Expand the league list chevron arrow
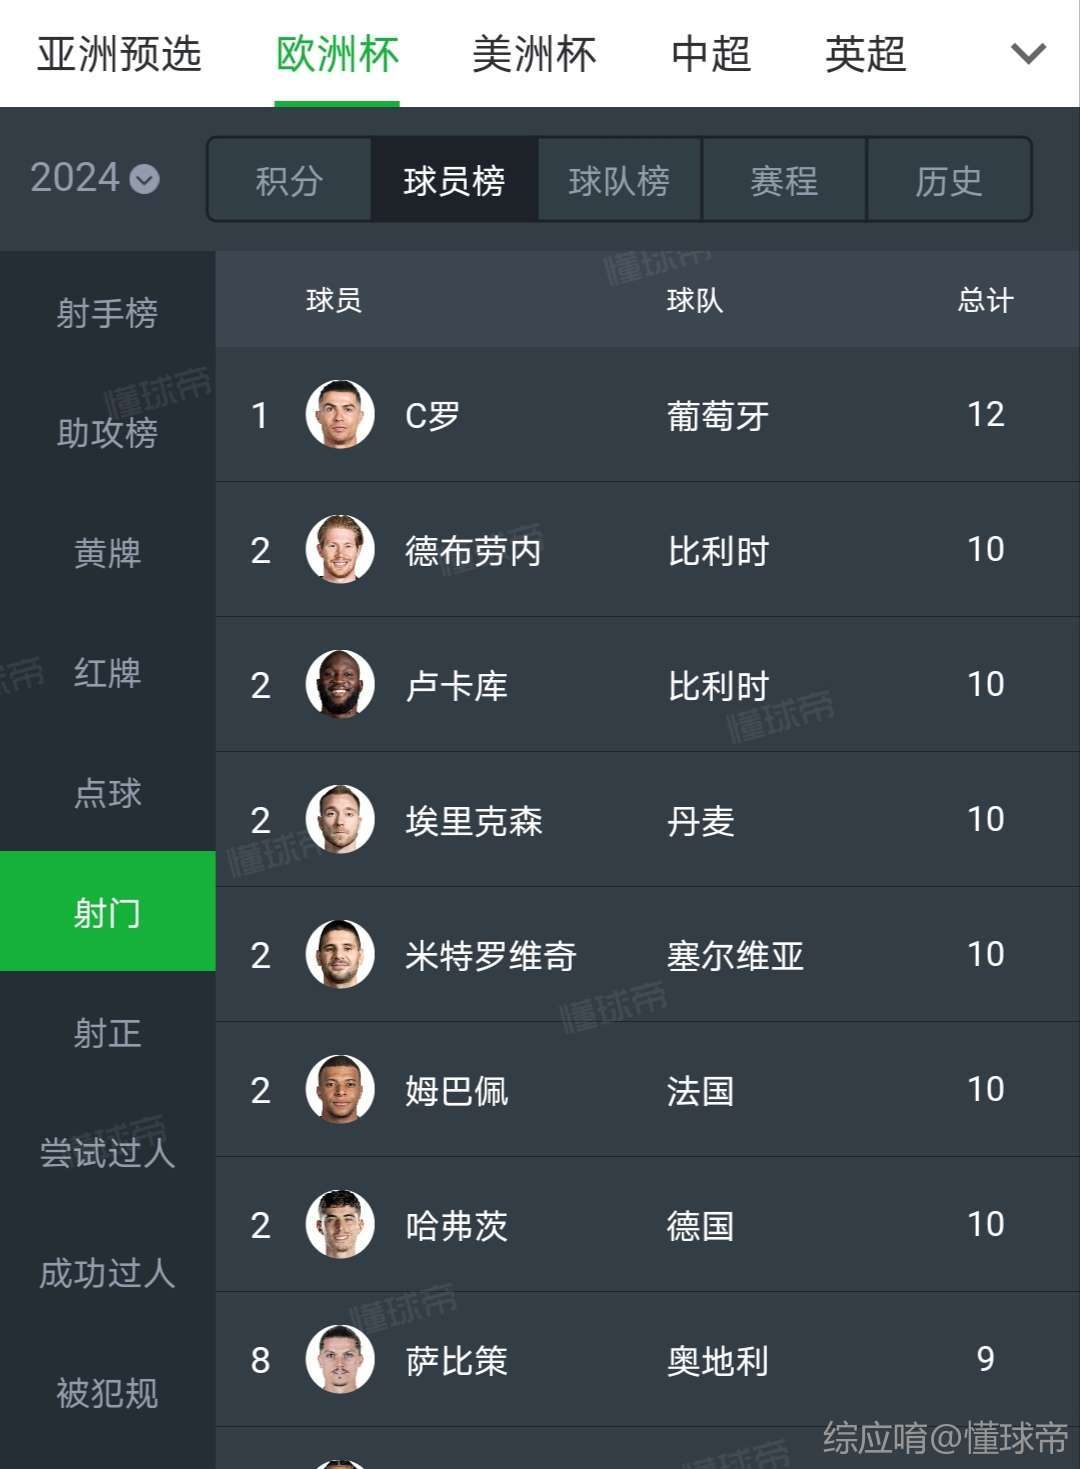 pyautogui.click(x=1028, y=53)
